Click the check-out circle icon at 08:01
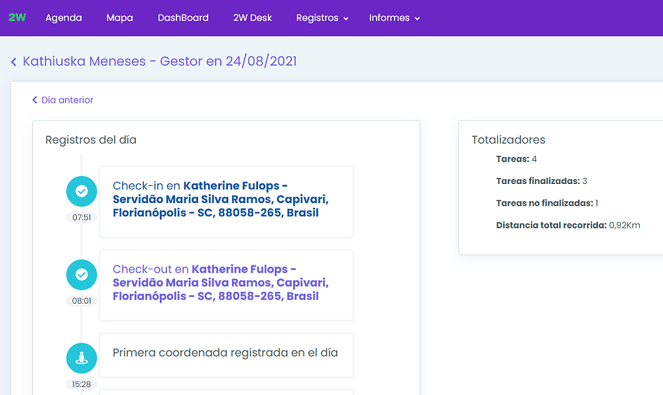 point(82,274)
